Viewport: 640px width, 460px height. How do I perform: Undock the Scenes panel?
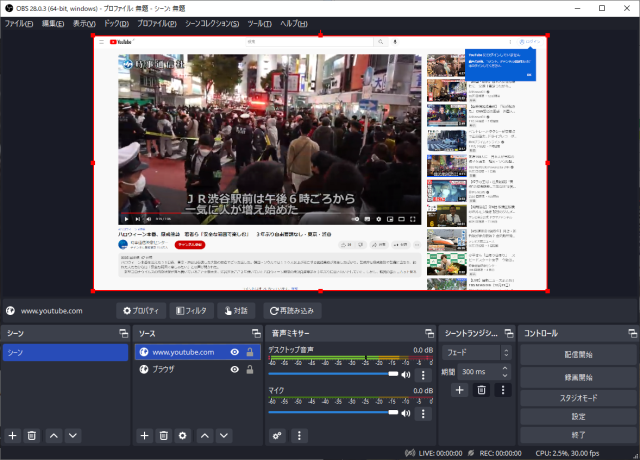pos(124,333)
